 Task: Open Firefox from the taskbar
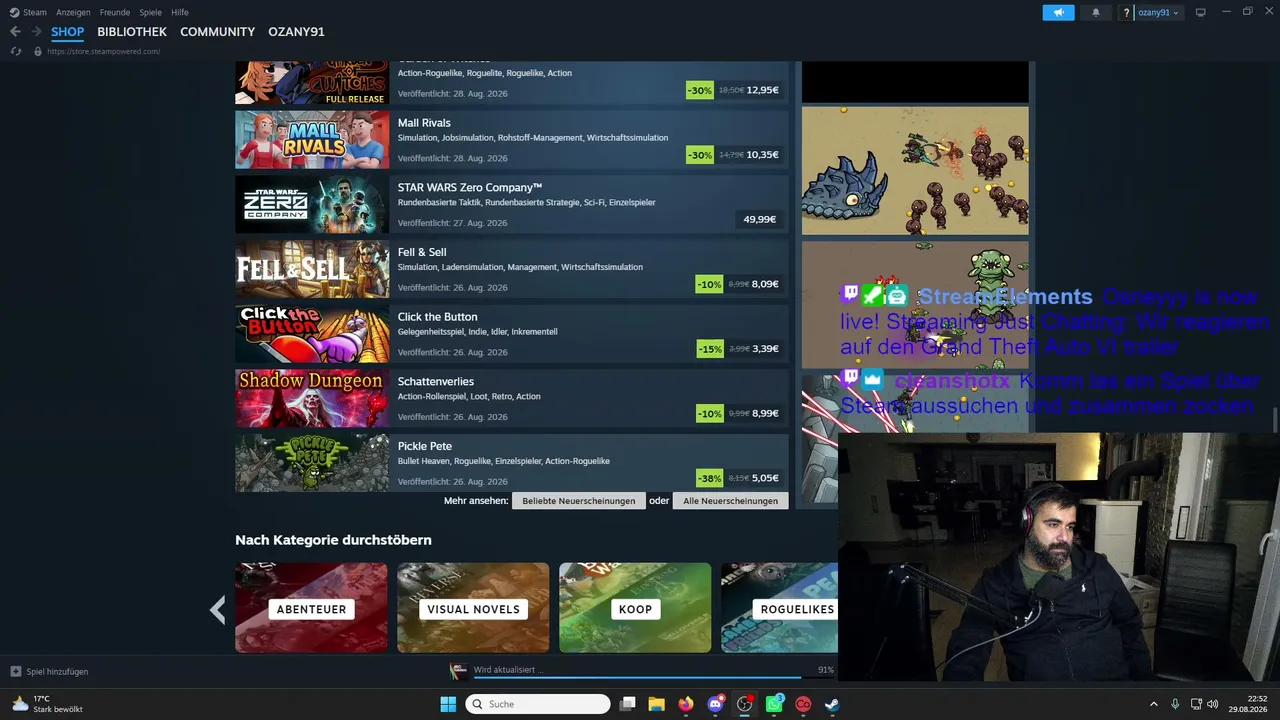click(x=686, y=704)
